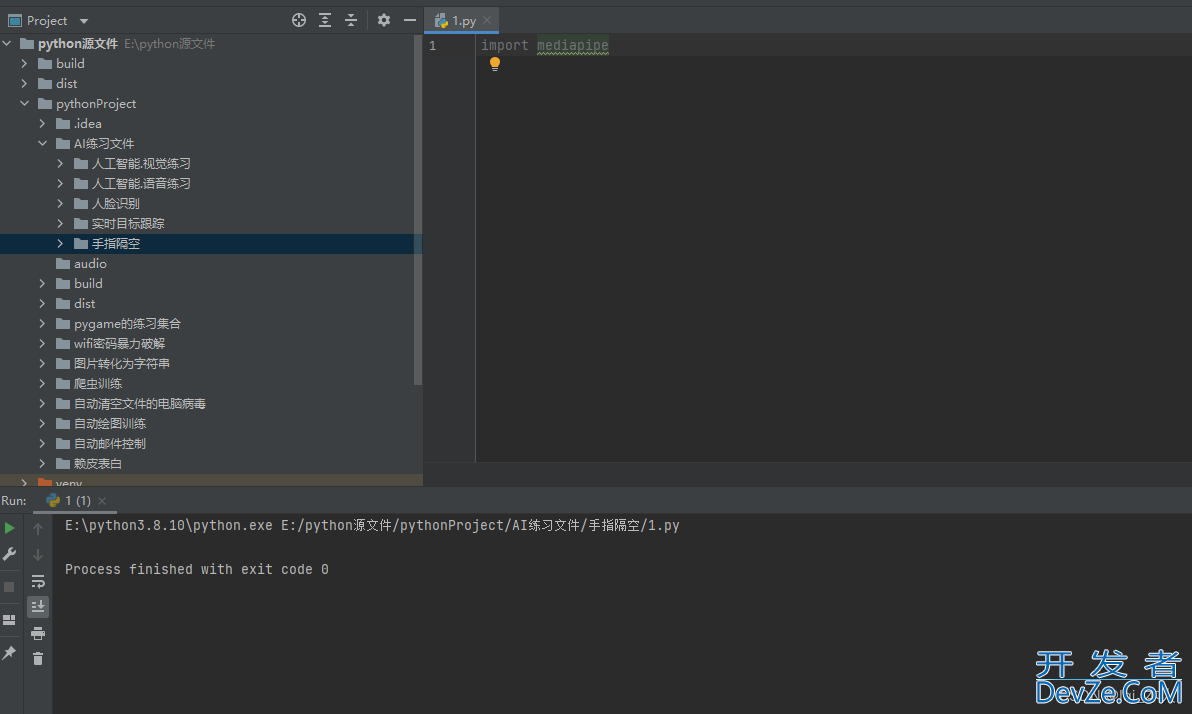The width and height of the screenshot is (1192, 714).
Task: Clear console output with trash icon
Action: click(x=38, y=658)
